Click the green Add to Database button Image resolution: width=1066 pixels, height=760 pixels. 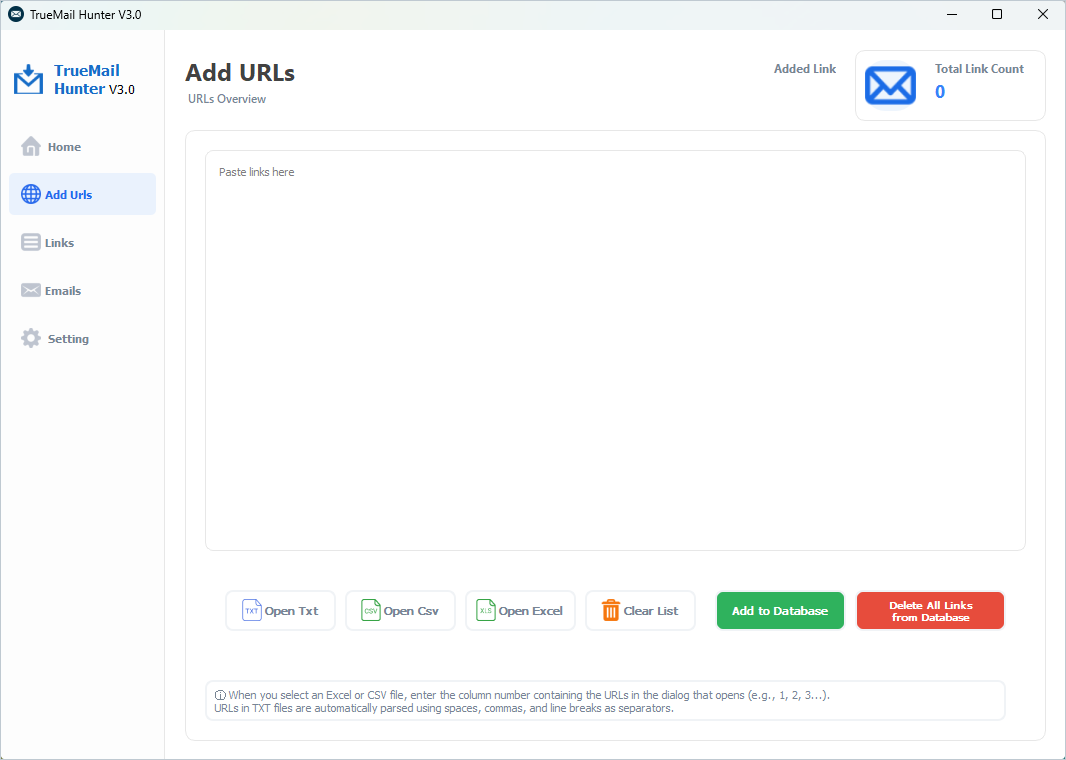pos(780,610)
